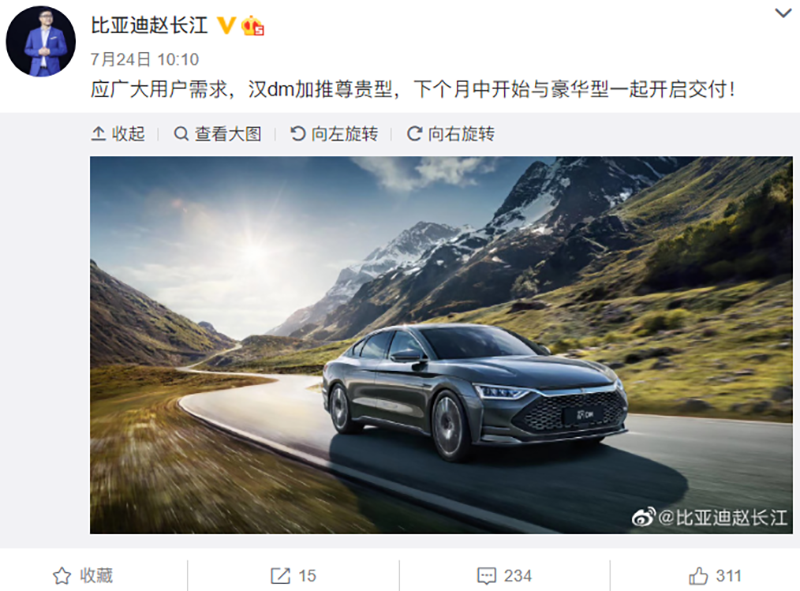
Task: Click the yellow V verified badge
Action: click(226, 25)
